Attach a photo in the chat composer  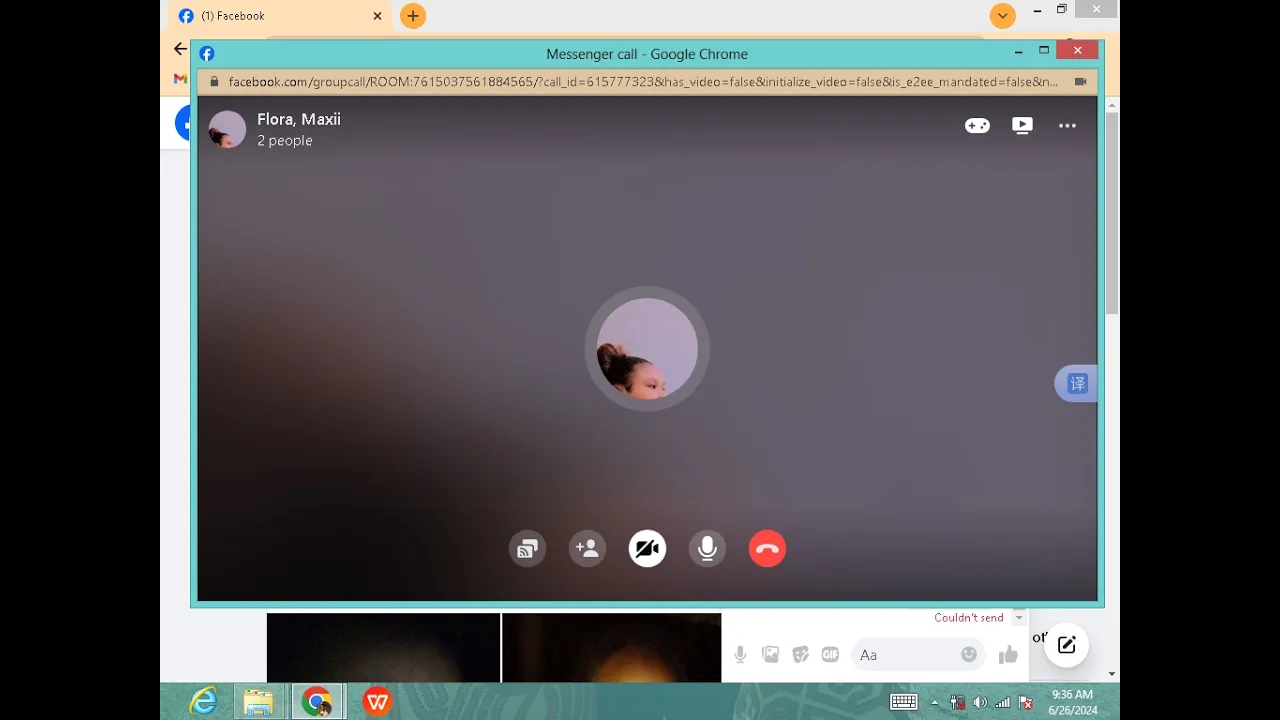(x=770, y=655)
